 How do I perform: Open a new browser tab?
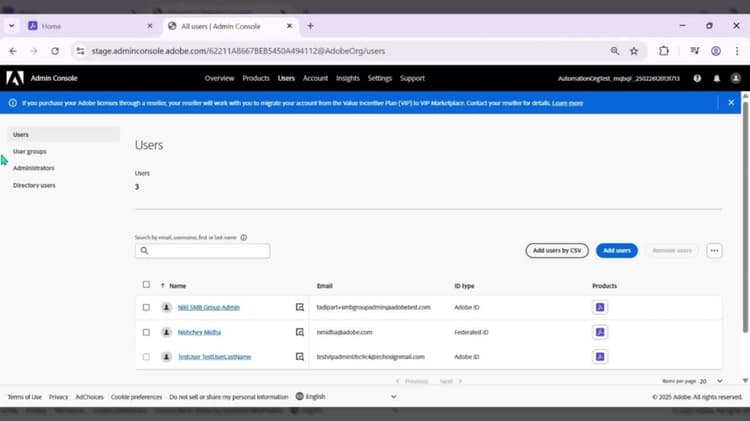[x=310, y=26]
